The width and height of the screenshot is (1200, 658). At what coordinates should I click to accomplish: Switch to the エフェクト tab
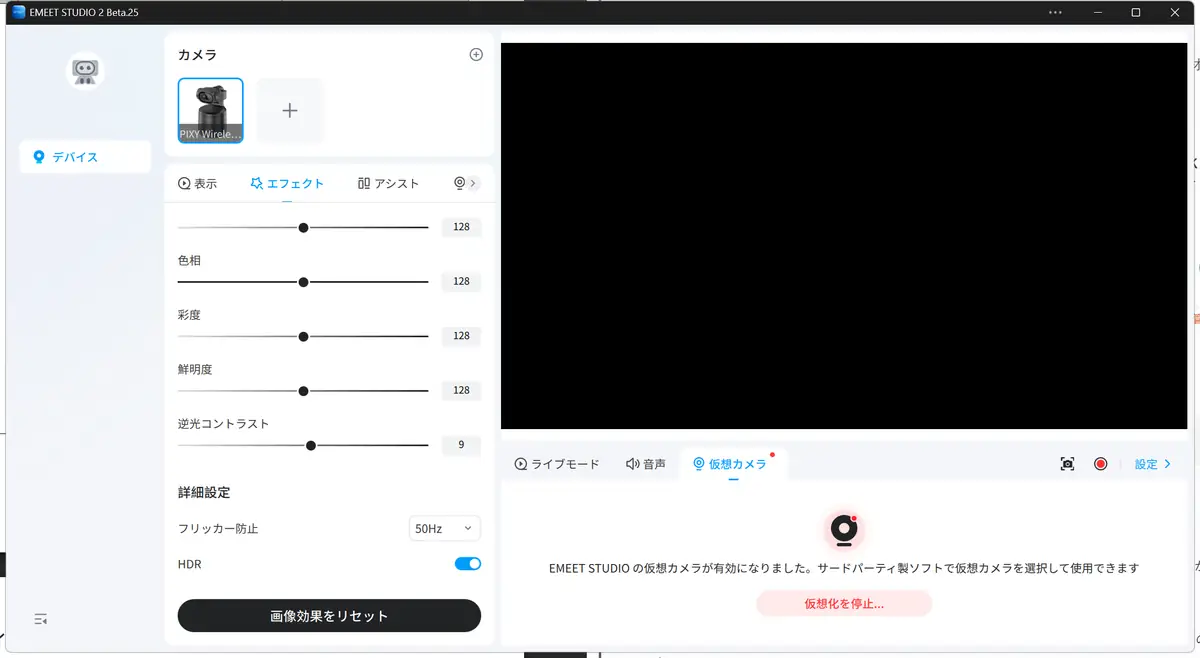click(x=287, y=184)
